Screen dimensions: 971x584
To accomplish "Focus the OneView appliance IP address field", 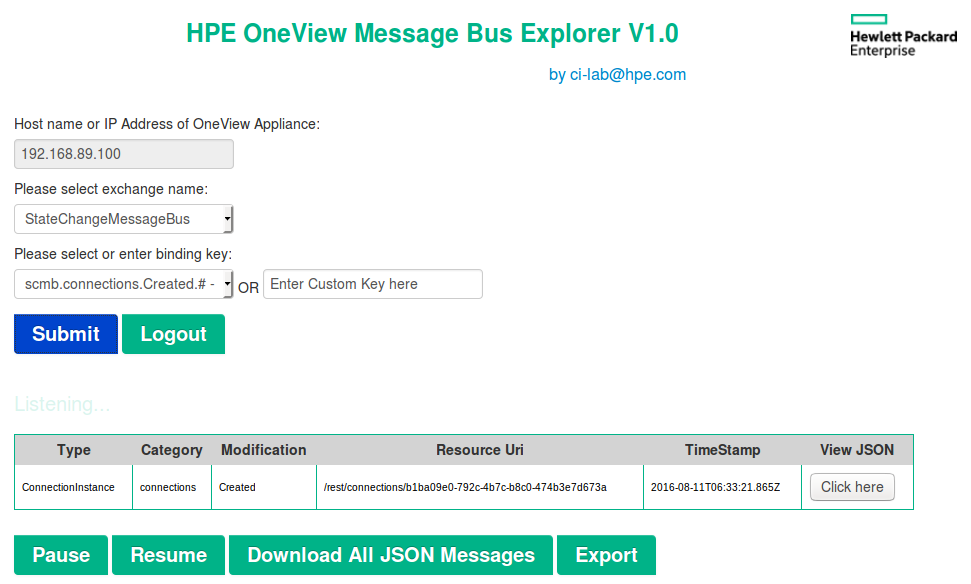I will point(124,154).
